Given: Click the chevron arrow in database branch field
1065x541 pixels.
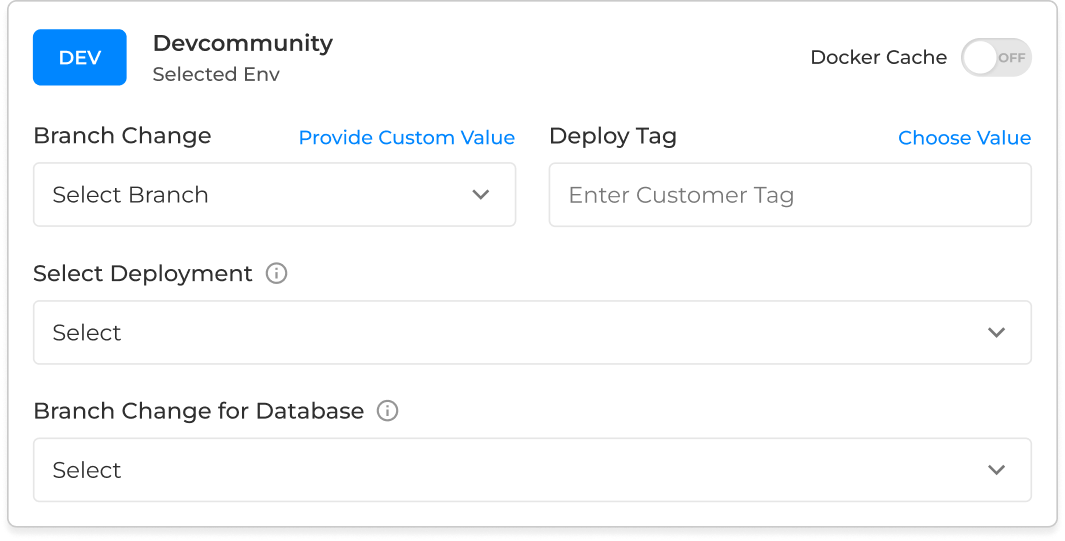Looking at the screenshot, I should 996,470.
